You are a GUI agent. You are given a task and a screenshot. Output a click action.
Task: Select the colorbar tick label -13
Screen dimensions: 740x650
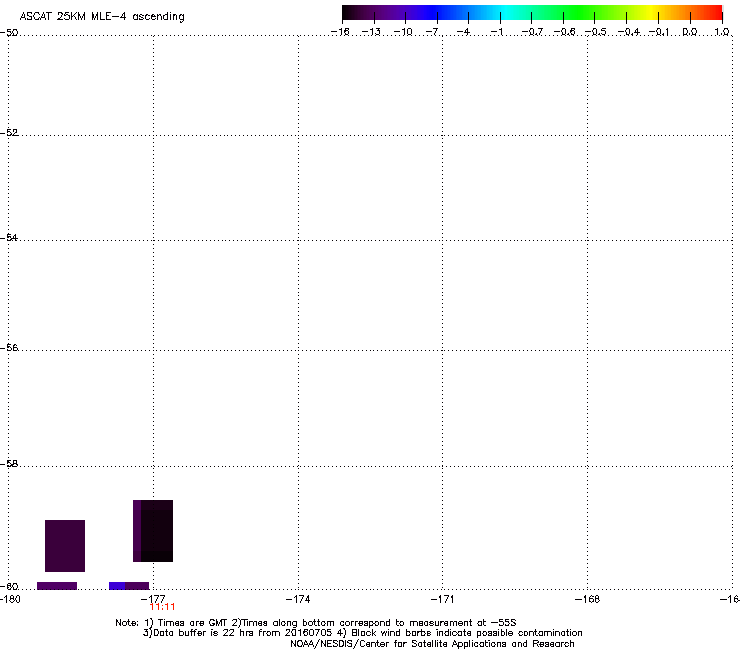(371, 32)
